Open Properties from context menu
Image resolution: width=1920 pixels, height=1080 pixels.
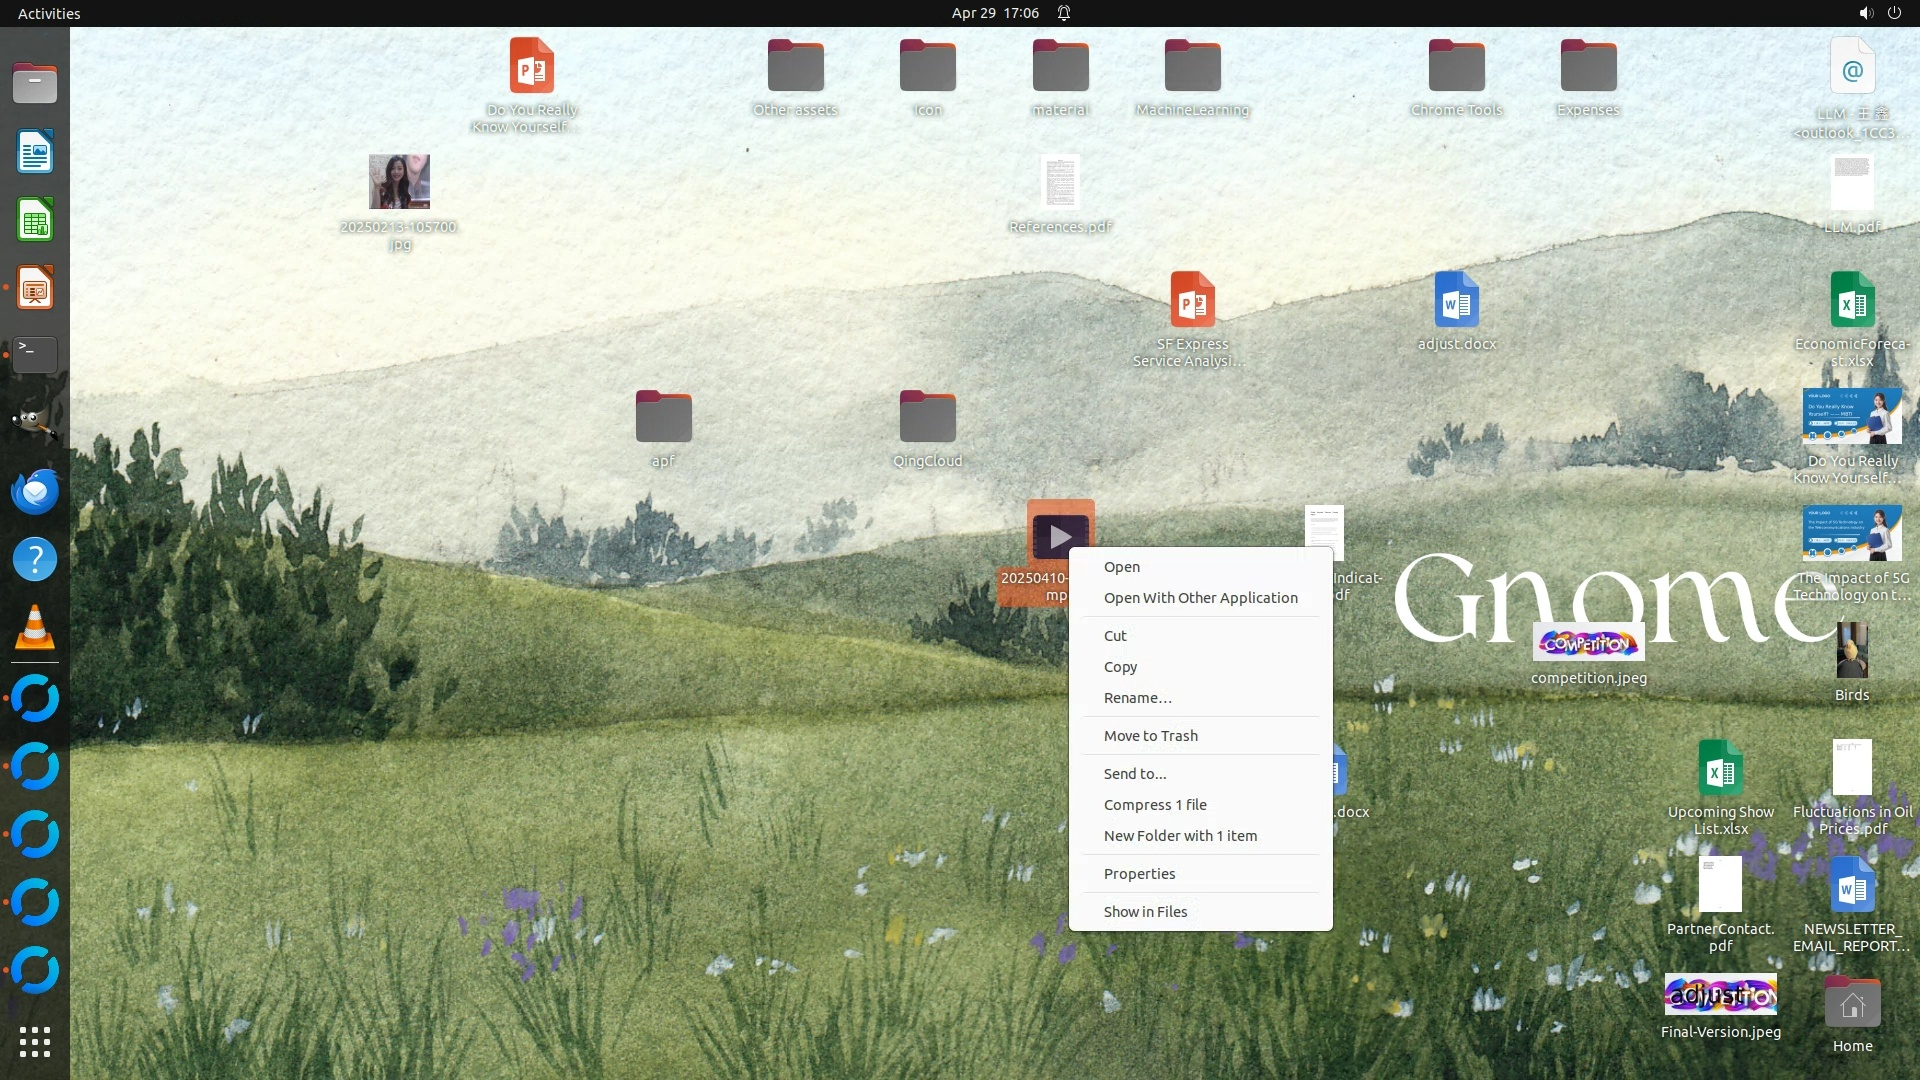pos(1139,874)
